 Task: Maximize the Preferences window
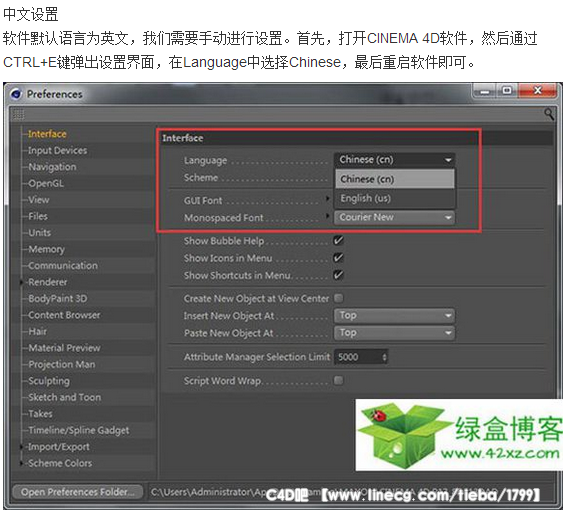point(507,91)
